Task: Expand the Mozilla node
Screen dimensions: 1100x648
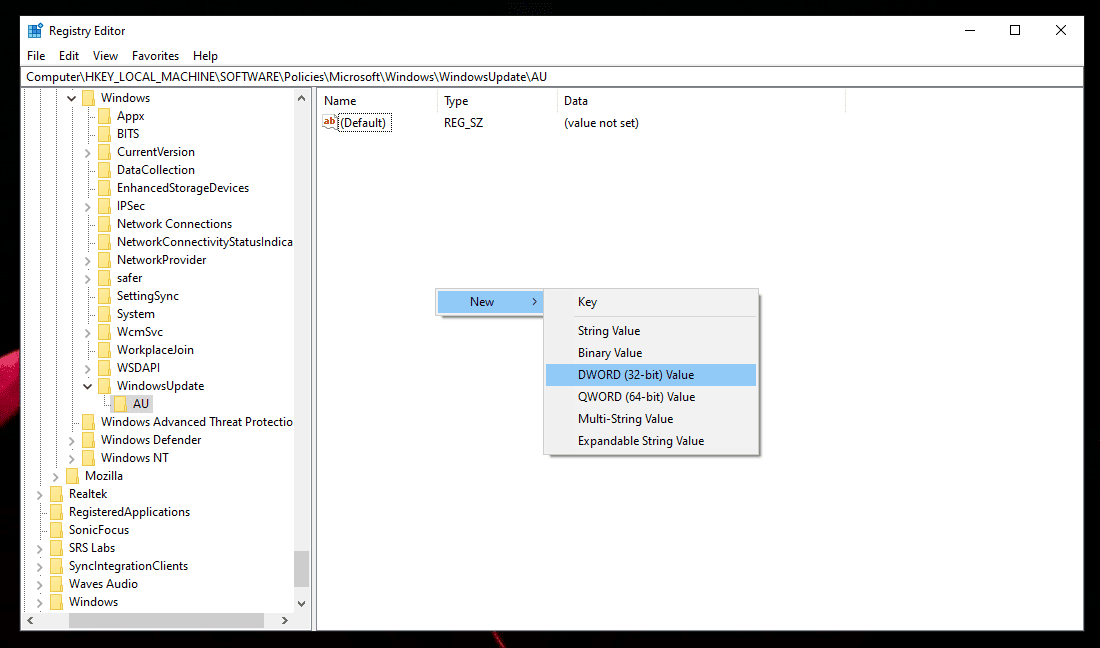Action: (x=55, y=476)
